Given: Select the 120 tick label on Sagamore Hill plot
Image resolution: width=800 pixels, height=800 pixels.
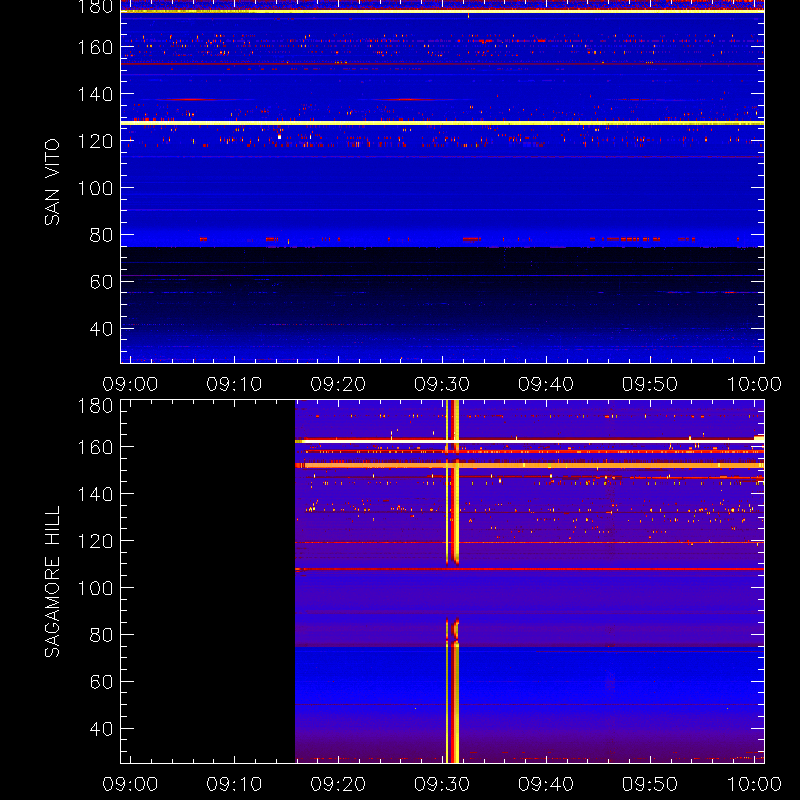Looking at the screenshot, I should click(x=95, y=541).
